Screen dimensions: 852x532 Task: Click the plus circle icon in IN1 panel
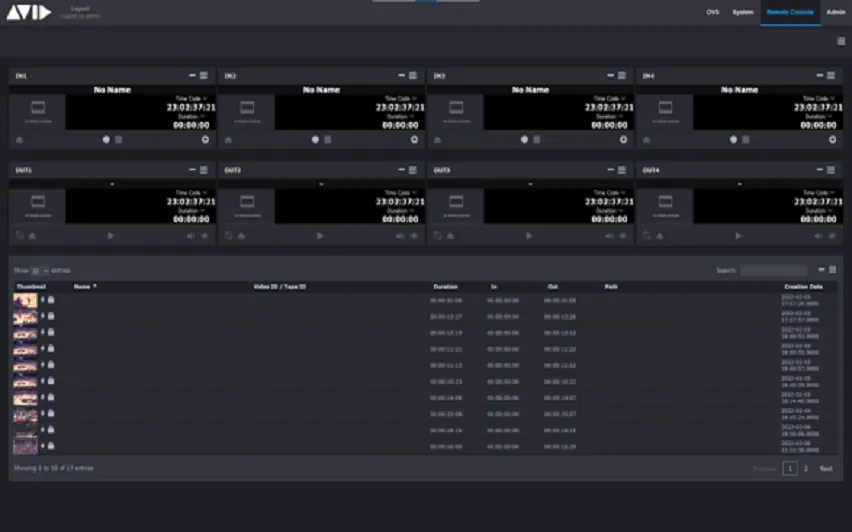pyautogui.click(x=205, y=140)
